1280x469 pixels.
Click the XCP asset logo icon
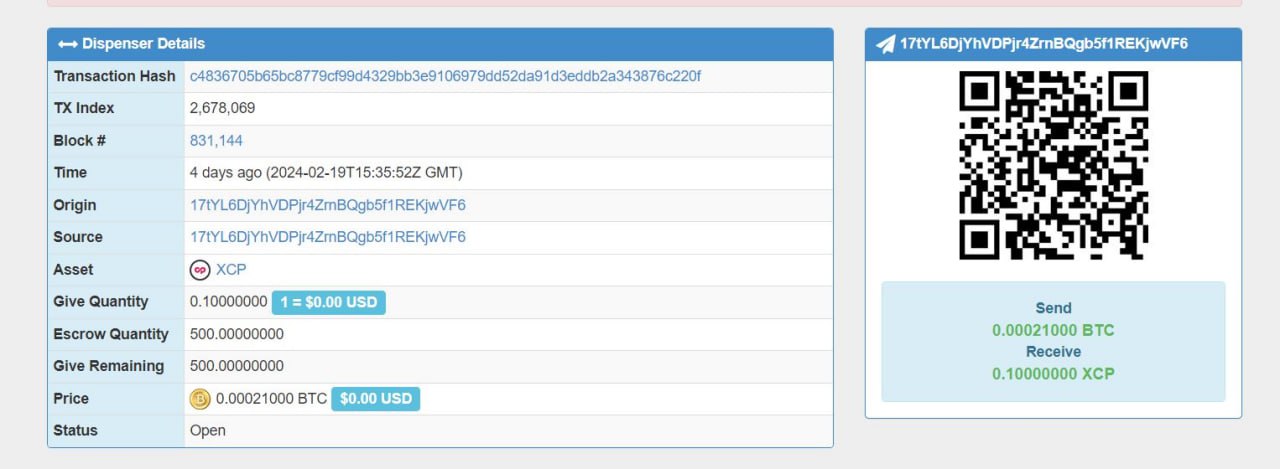coord(200,270)
